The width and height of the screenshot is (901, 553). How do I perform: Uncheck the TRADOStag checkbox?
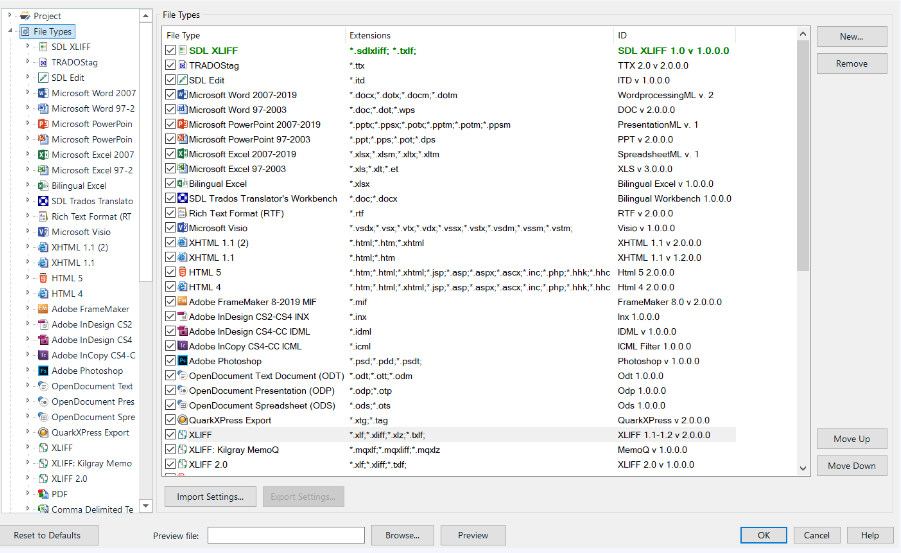click(171, 66)
